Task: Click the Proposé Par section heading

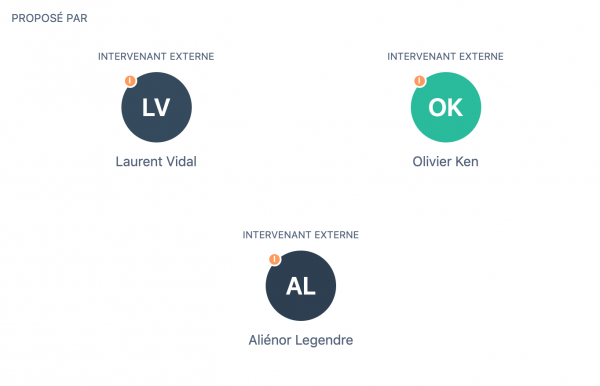Action: click(49, 18)
